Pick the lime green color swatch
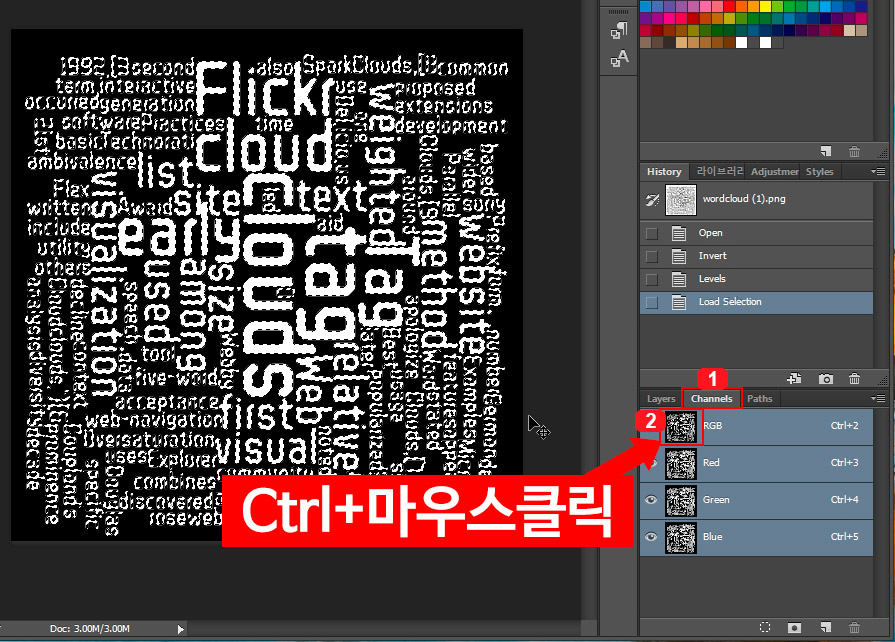Image resolution: width=895 pixels, height=642 pixels. point(777,6)
